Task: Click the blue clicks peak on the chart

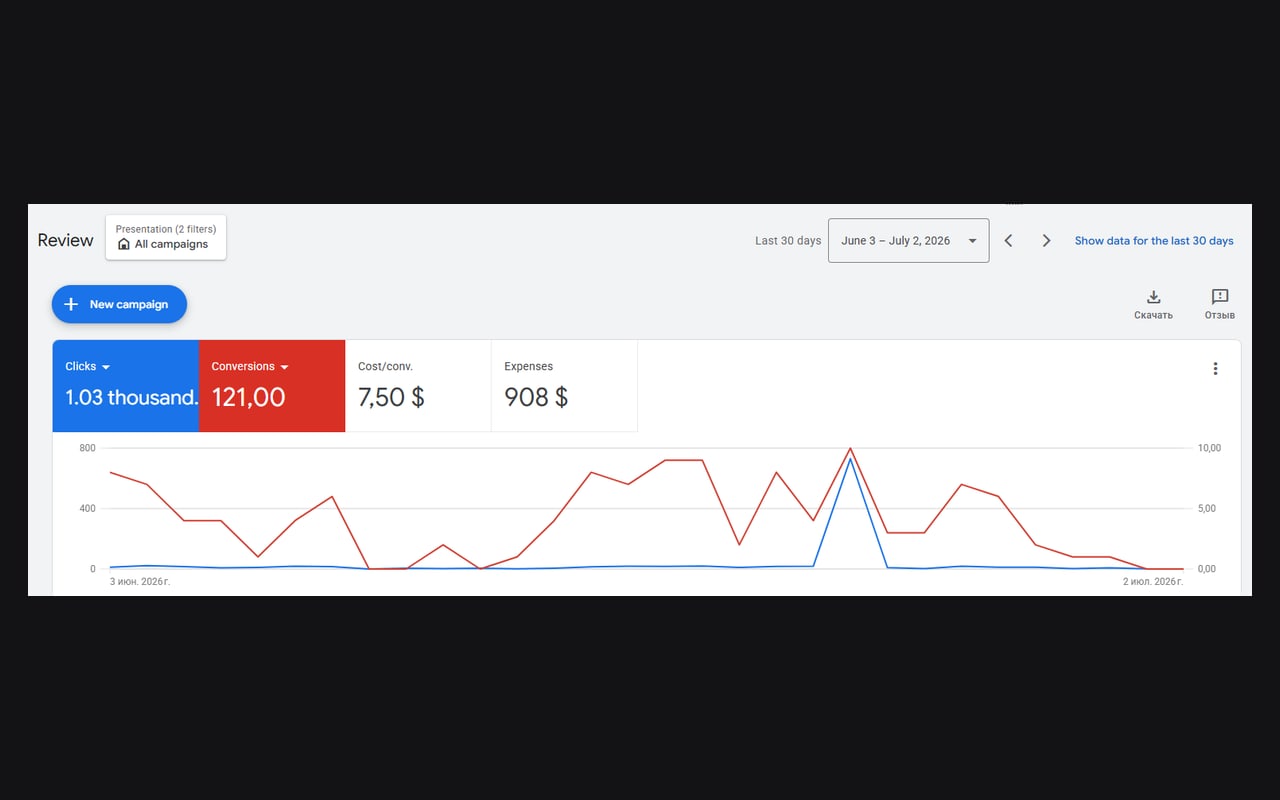Action: pos(850,460)
